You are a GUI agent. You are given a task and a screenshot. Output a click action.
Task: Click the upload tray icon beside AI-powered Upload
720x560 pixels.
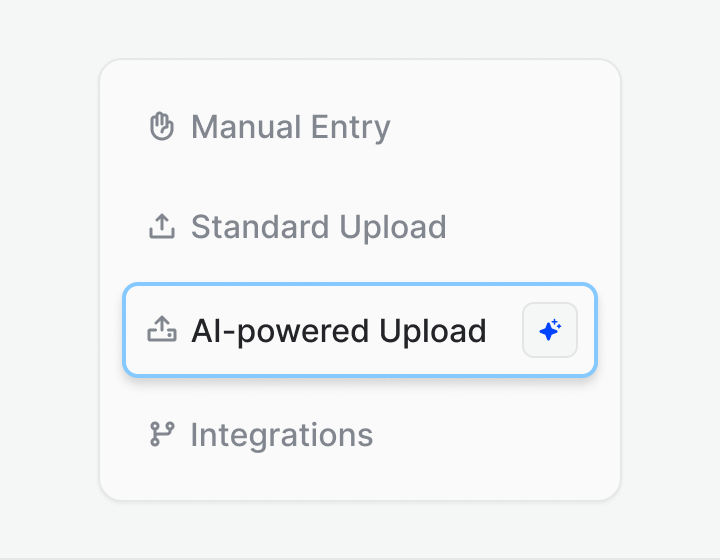(x=162, y=329)
